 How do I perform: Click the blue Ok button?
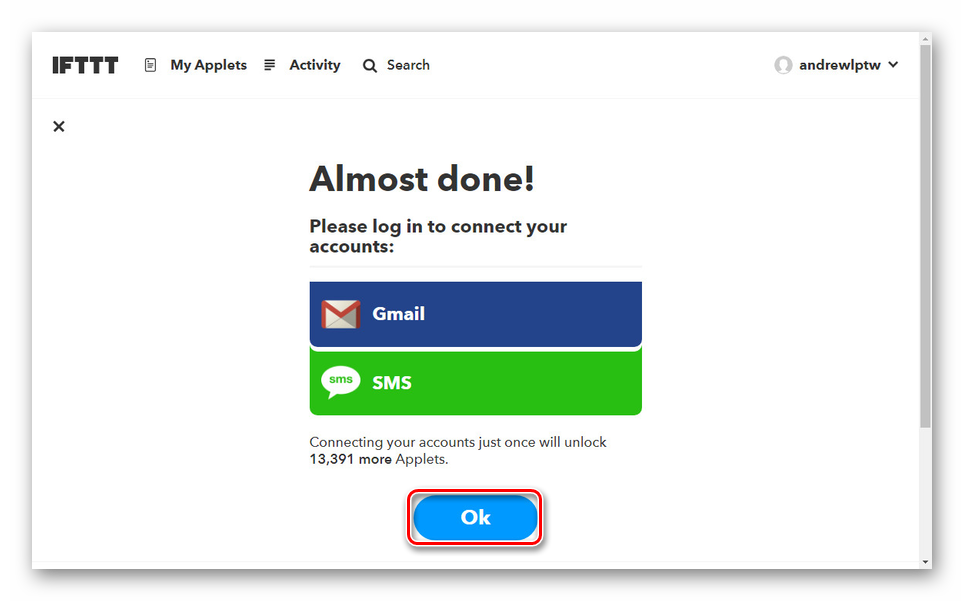click(x=475, y=517)
